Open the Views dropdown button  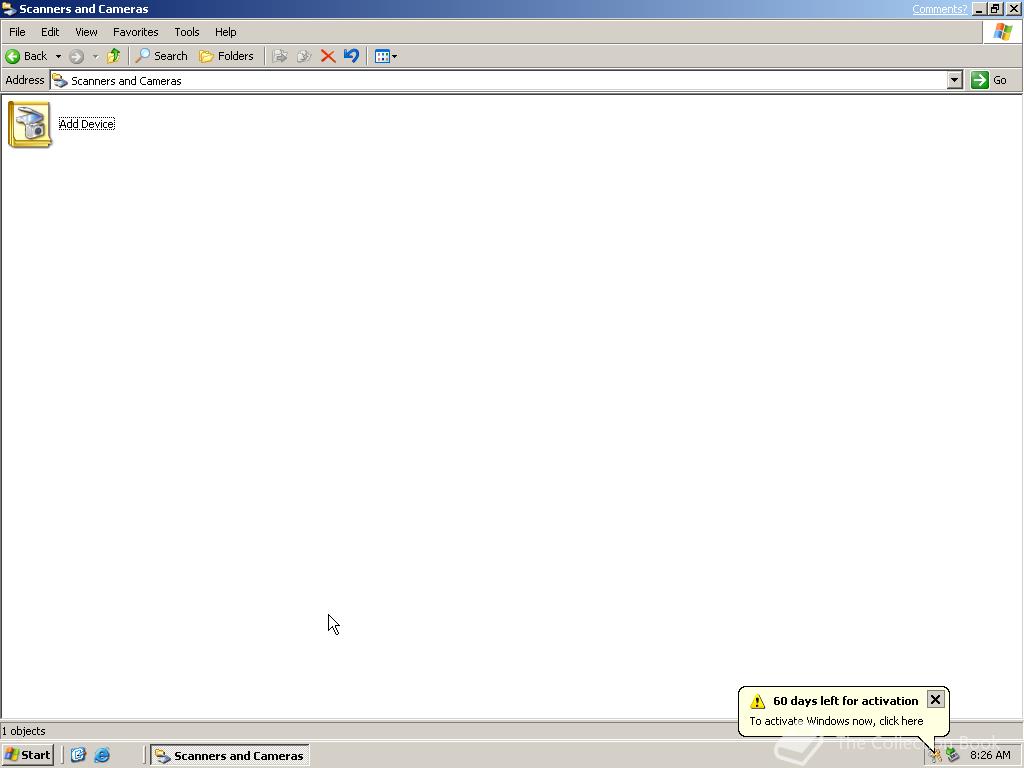pyautogui.click(x=385, y=56)
